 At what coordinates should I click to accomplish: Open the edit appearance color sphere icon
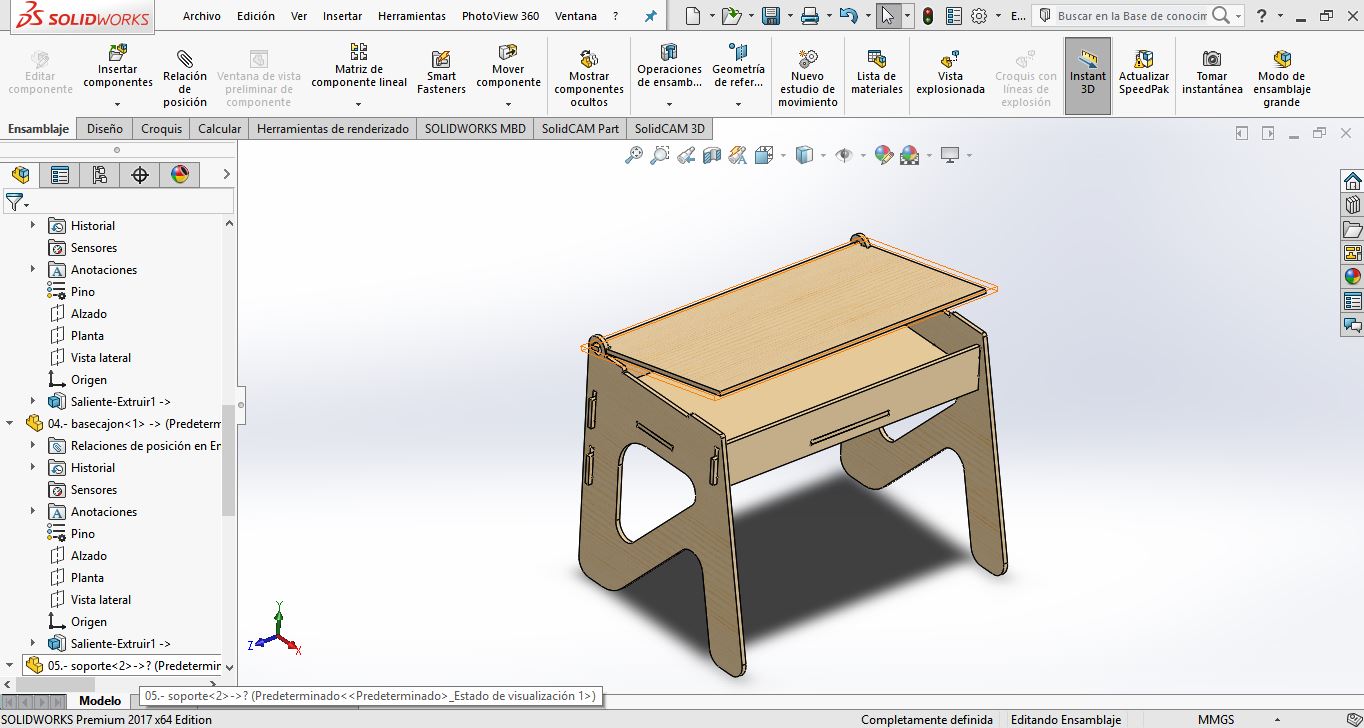tap(883, 155)
